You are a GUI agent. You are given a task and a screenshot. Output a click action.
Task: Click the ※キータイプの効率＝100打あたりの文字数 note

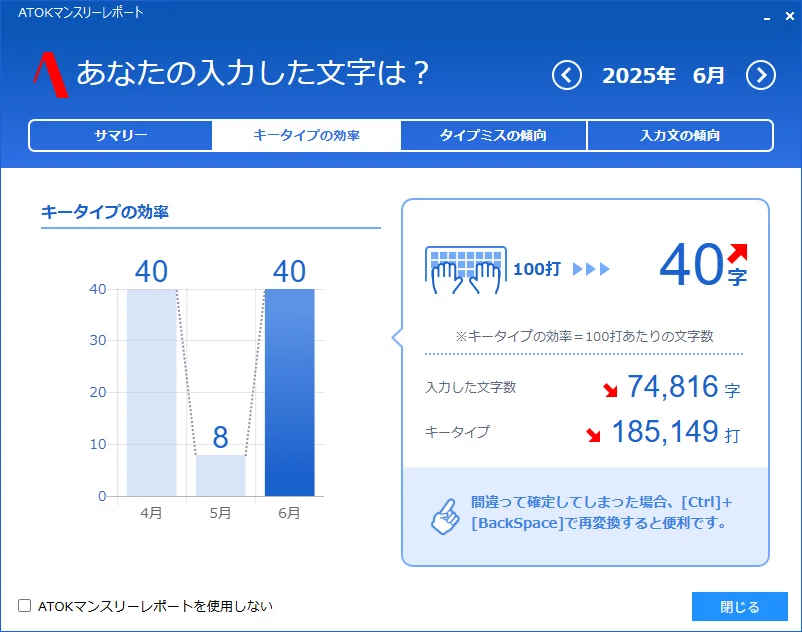[584, 336]
